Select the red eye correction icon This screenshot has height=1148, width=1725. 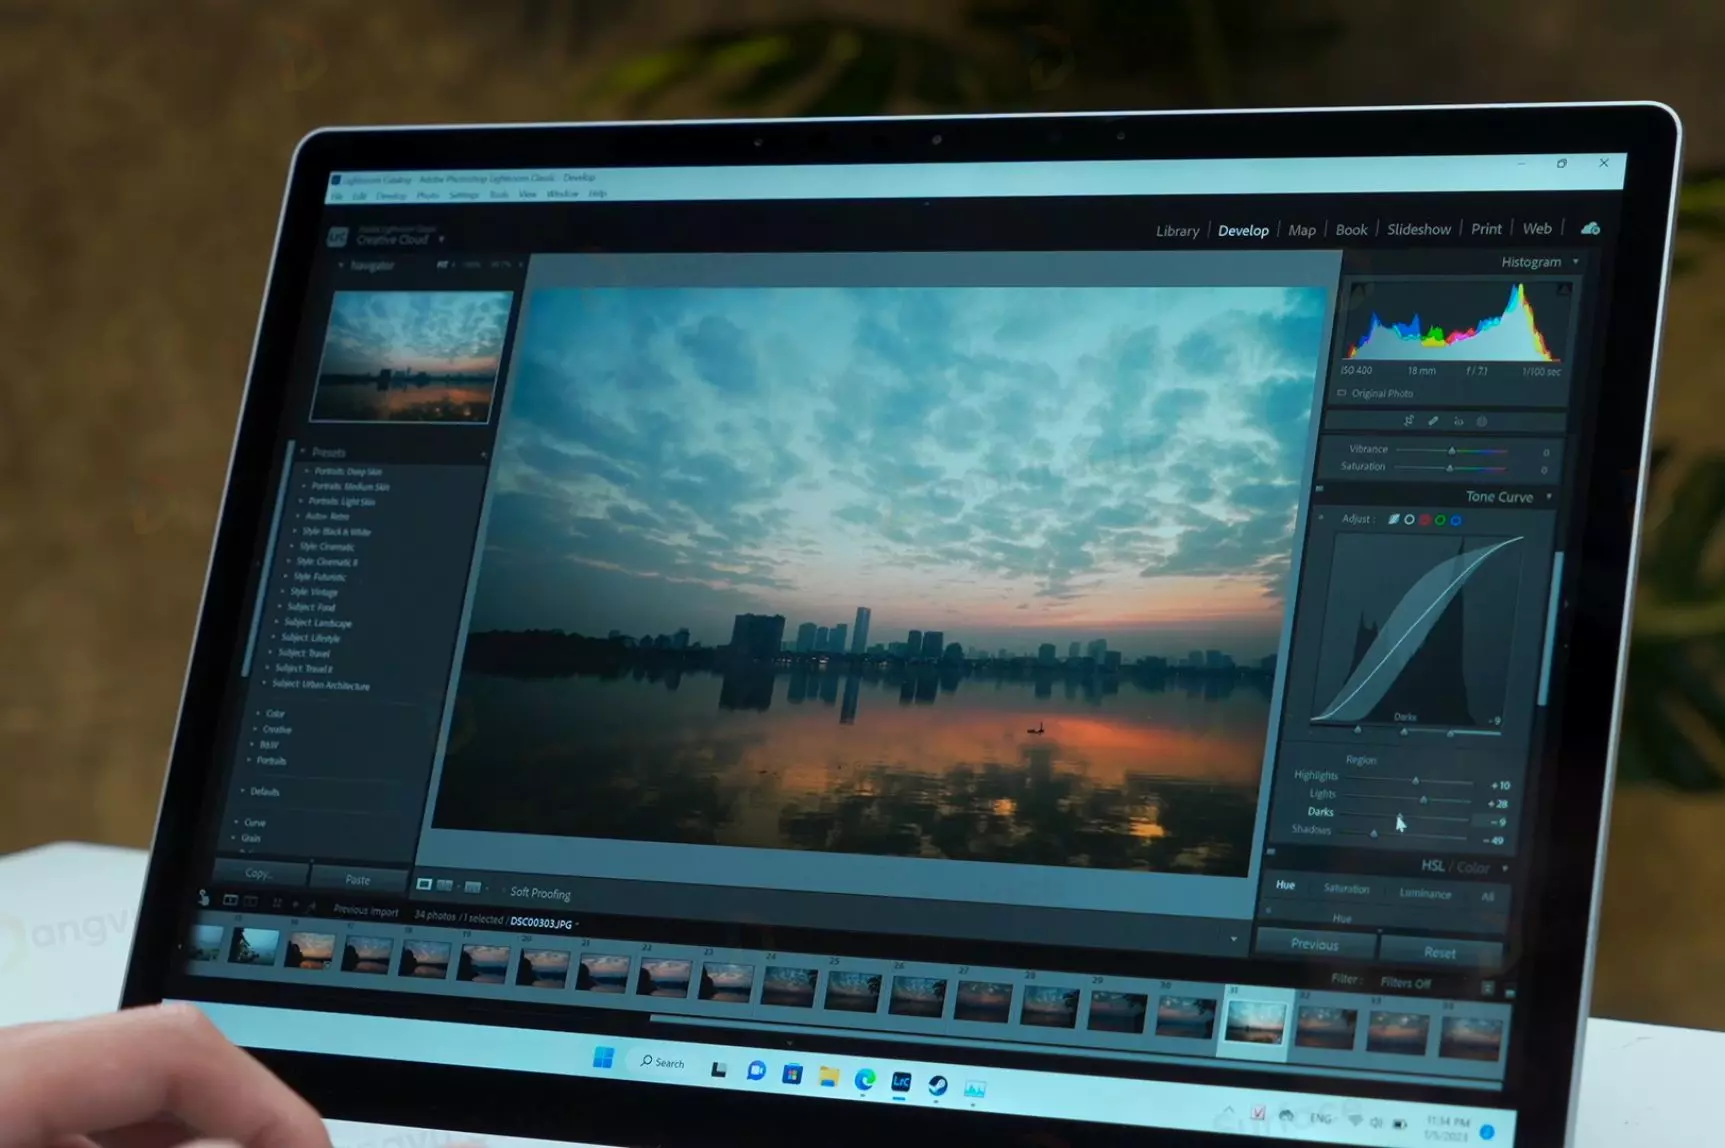pyautogui.click(x=1458, y=422)
